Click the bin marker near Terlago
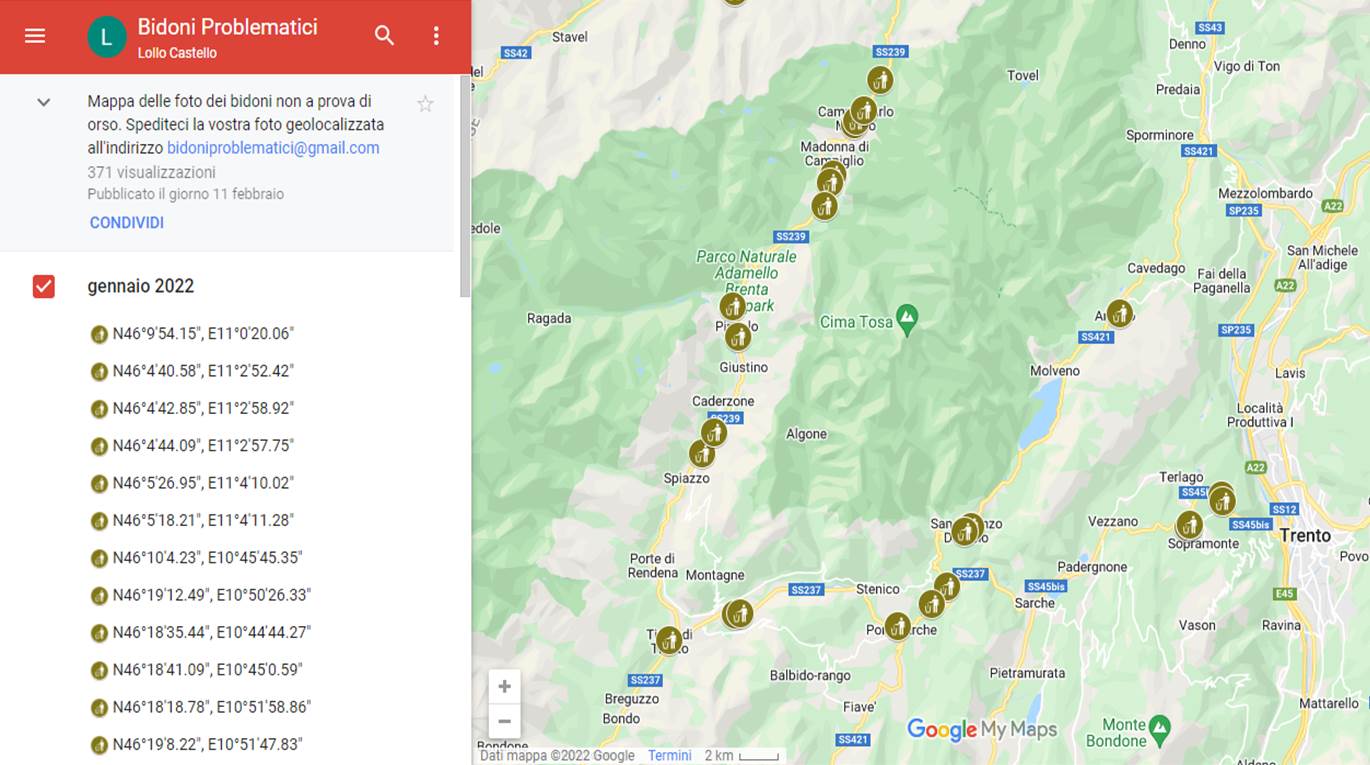 point(1222,499)
